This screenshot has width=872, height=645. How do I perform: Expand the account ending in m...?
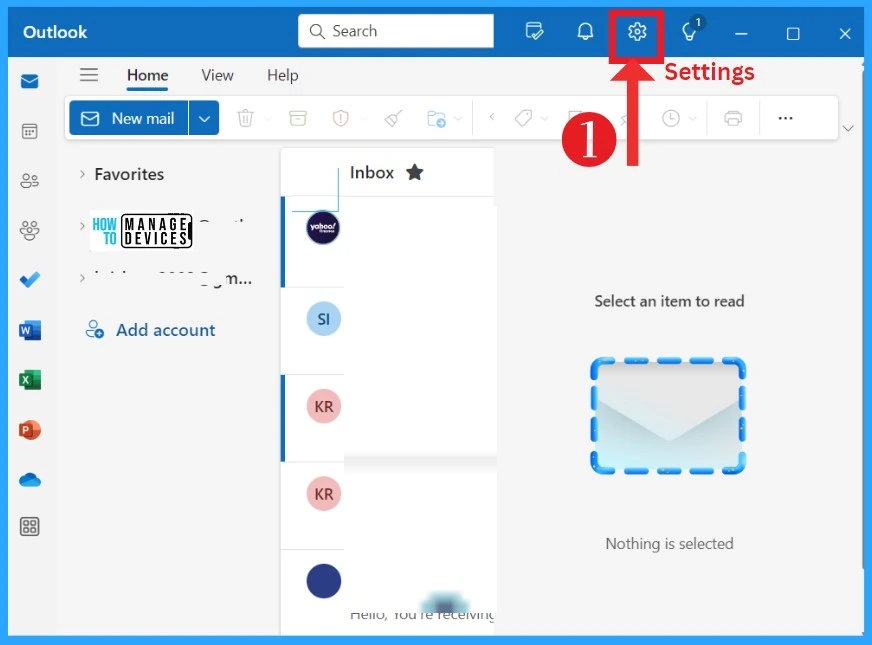coord(82,277)
